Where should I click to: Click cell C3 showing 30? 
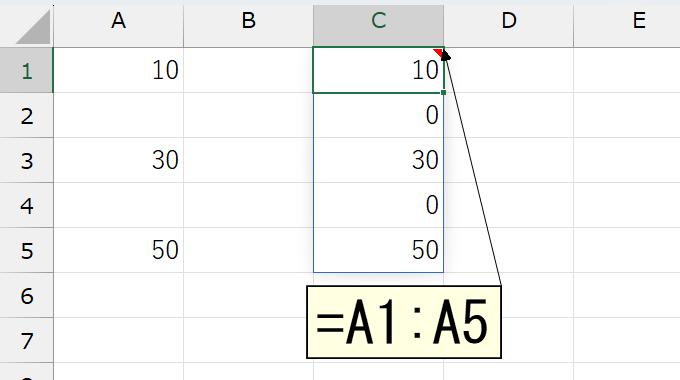379,161
